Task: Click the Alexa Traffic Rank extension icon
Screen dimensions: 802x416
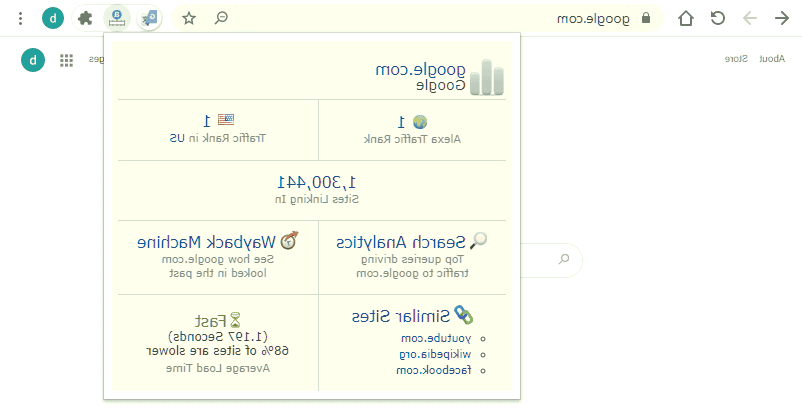Action: (118, 18)
